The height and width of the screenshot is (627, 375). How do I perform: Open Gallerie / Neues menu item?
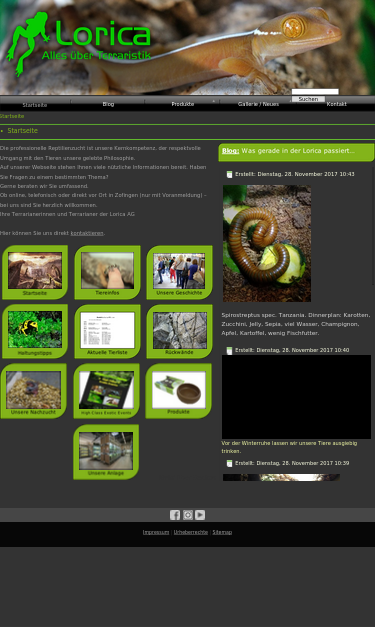click(258, 104)
